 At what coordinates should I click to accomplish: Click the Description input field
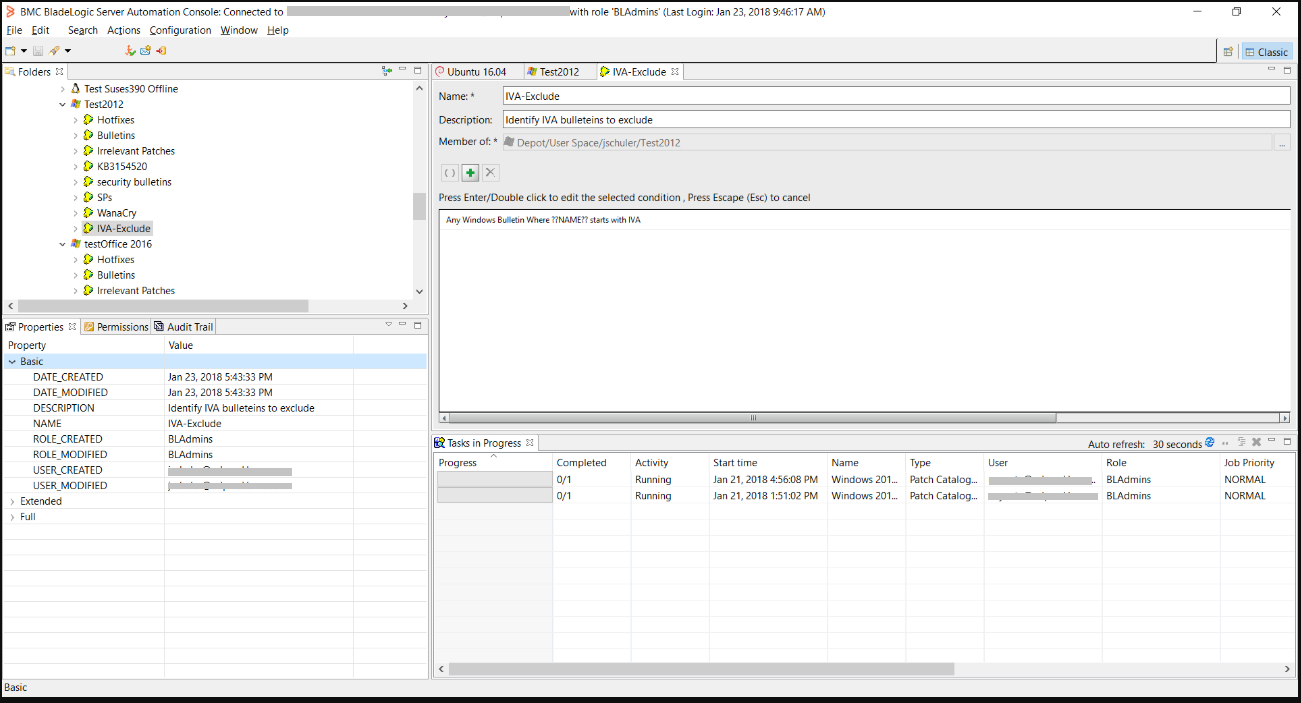pos(896,119)
